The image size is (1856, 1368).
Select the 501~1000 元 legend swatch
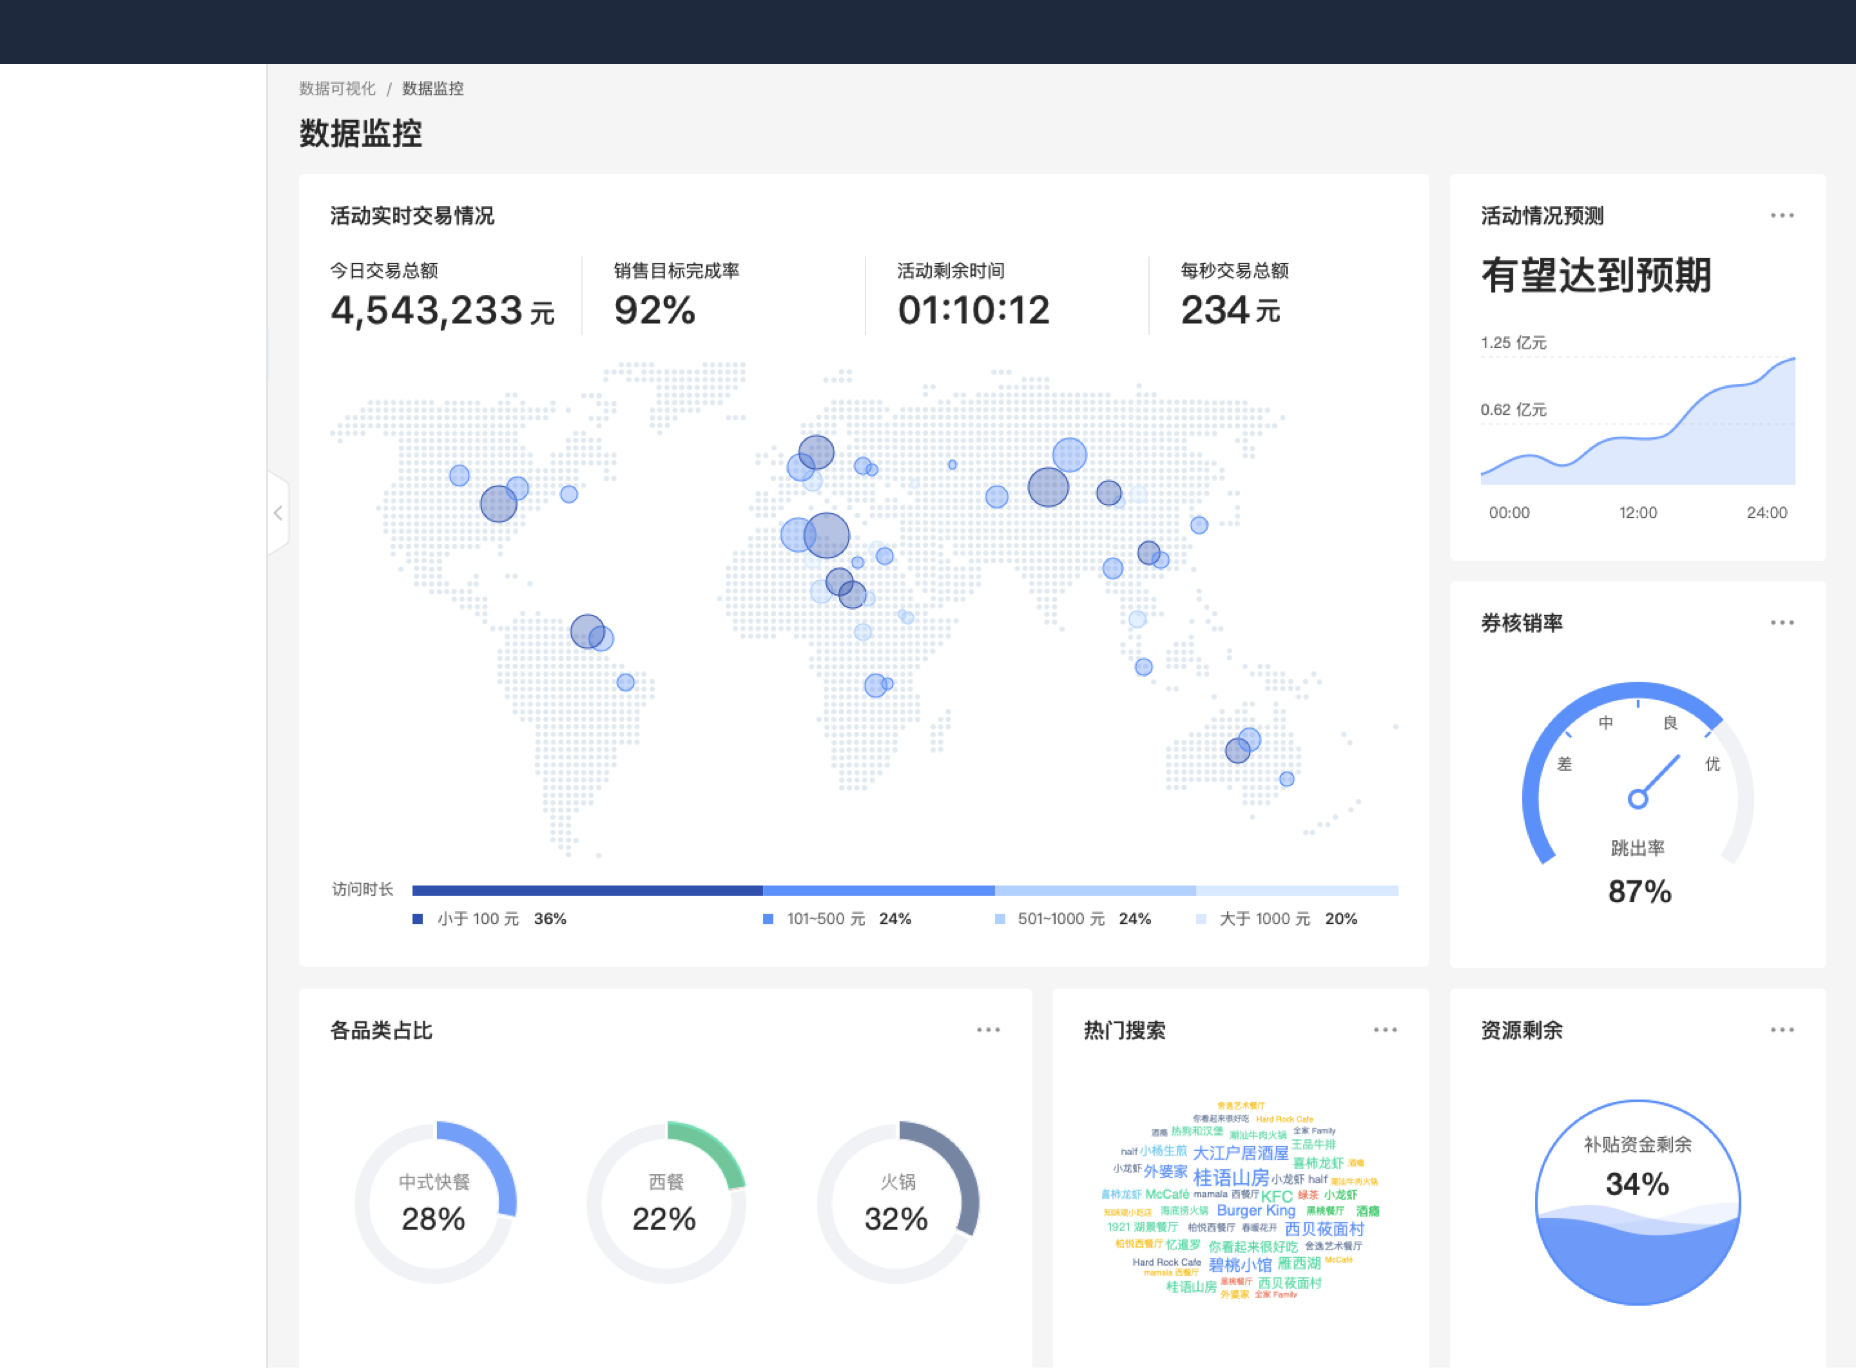click(1000, 919)
